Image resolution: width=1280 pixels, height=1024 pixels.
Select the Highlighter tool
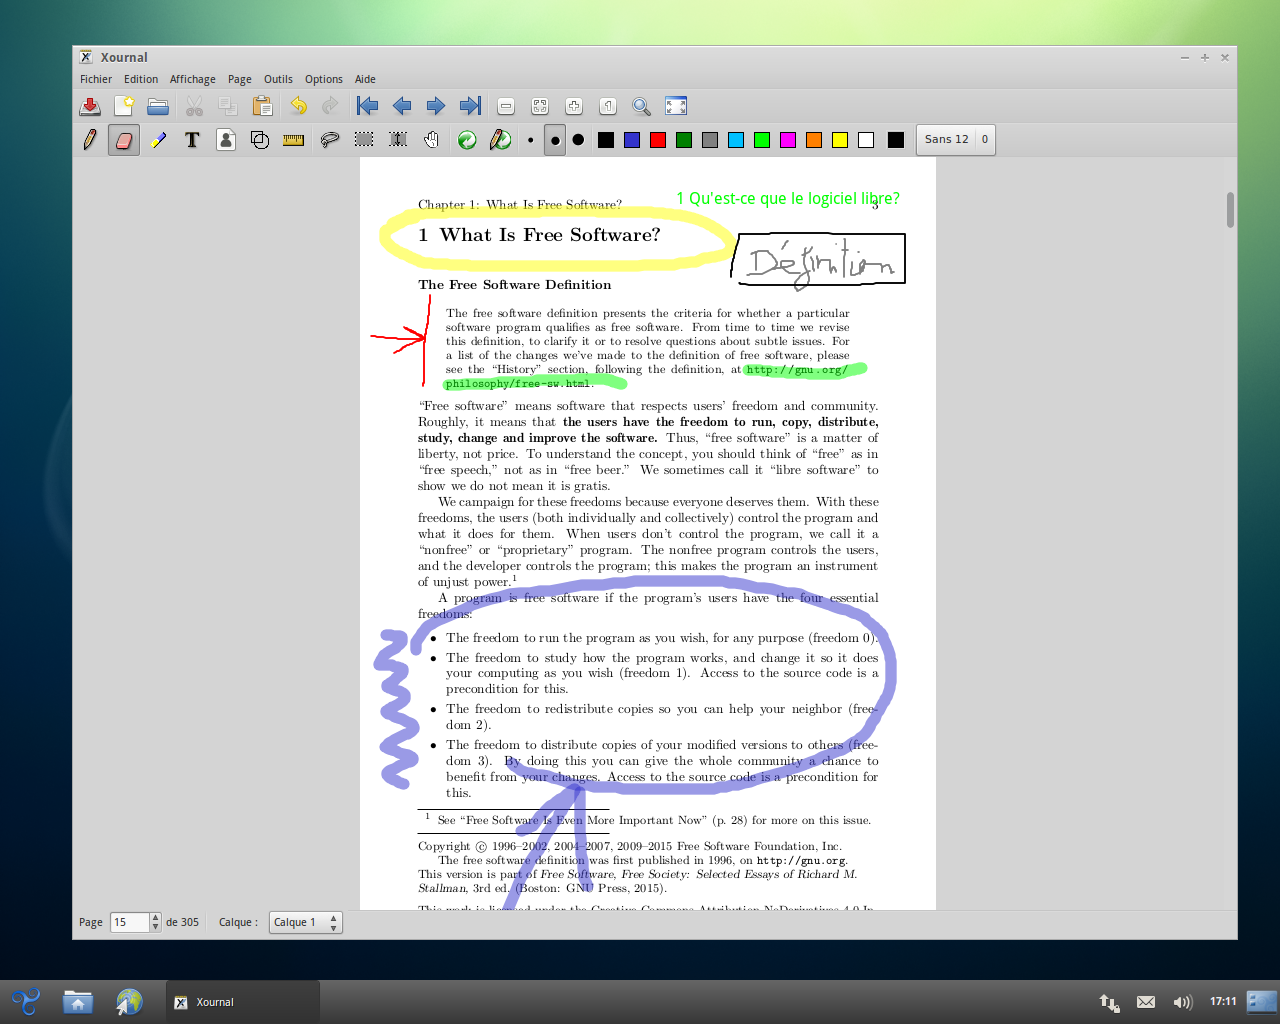(158, 140)
